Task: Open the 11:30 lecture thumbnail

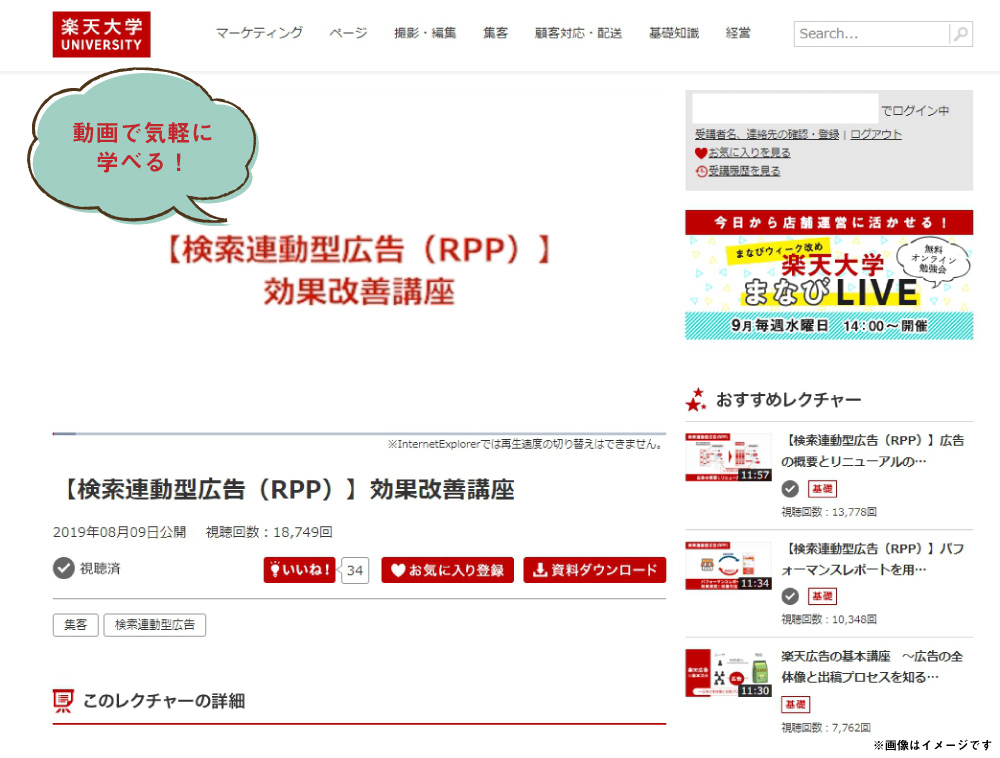Action: (728, 673)
